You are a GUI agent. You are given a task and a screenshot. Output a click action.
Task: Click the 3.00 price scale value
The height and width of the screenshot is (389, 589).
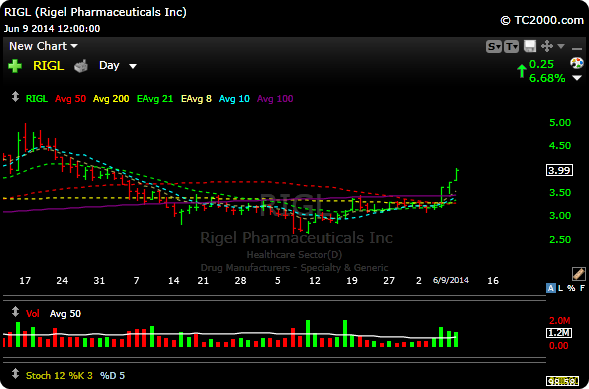(x=560, y=216)
